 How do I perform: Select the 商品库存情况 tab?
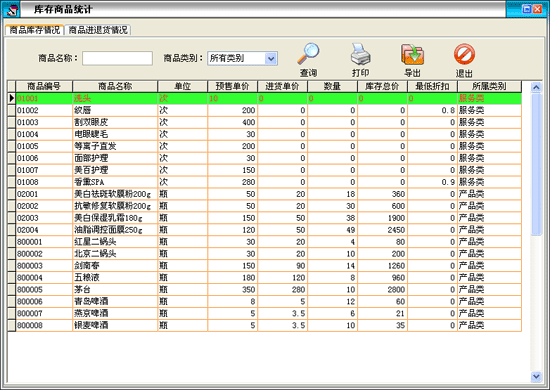click(x=34, y=30)
